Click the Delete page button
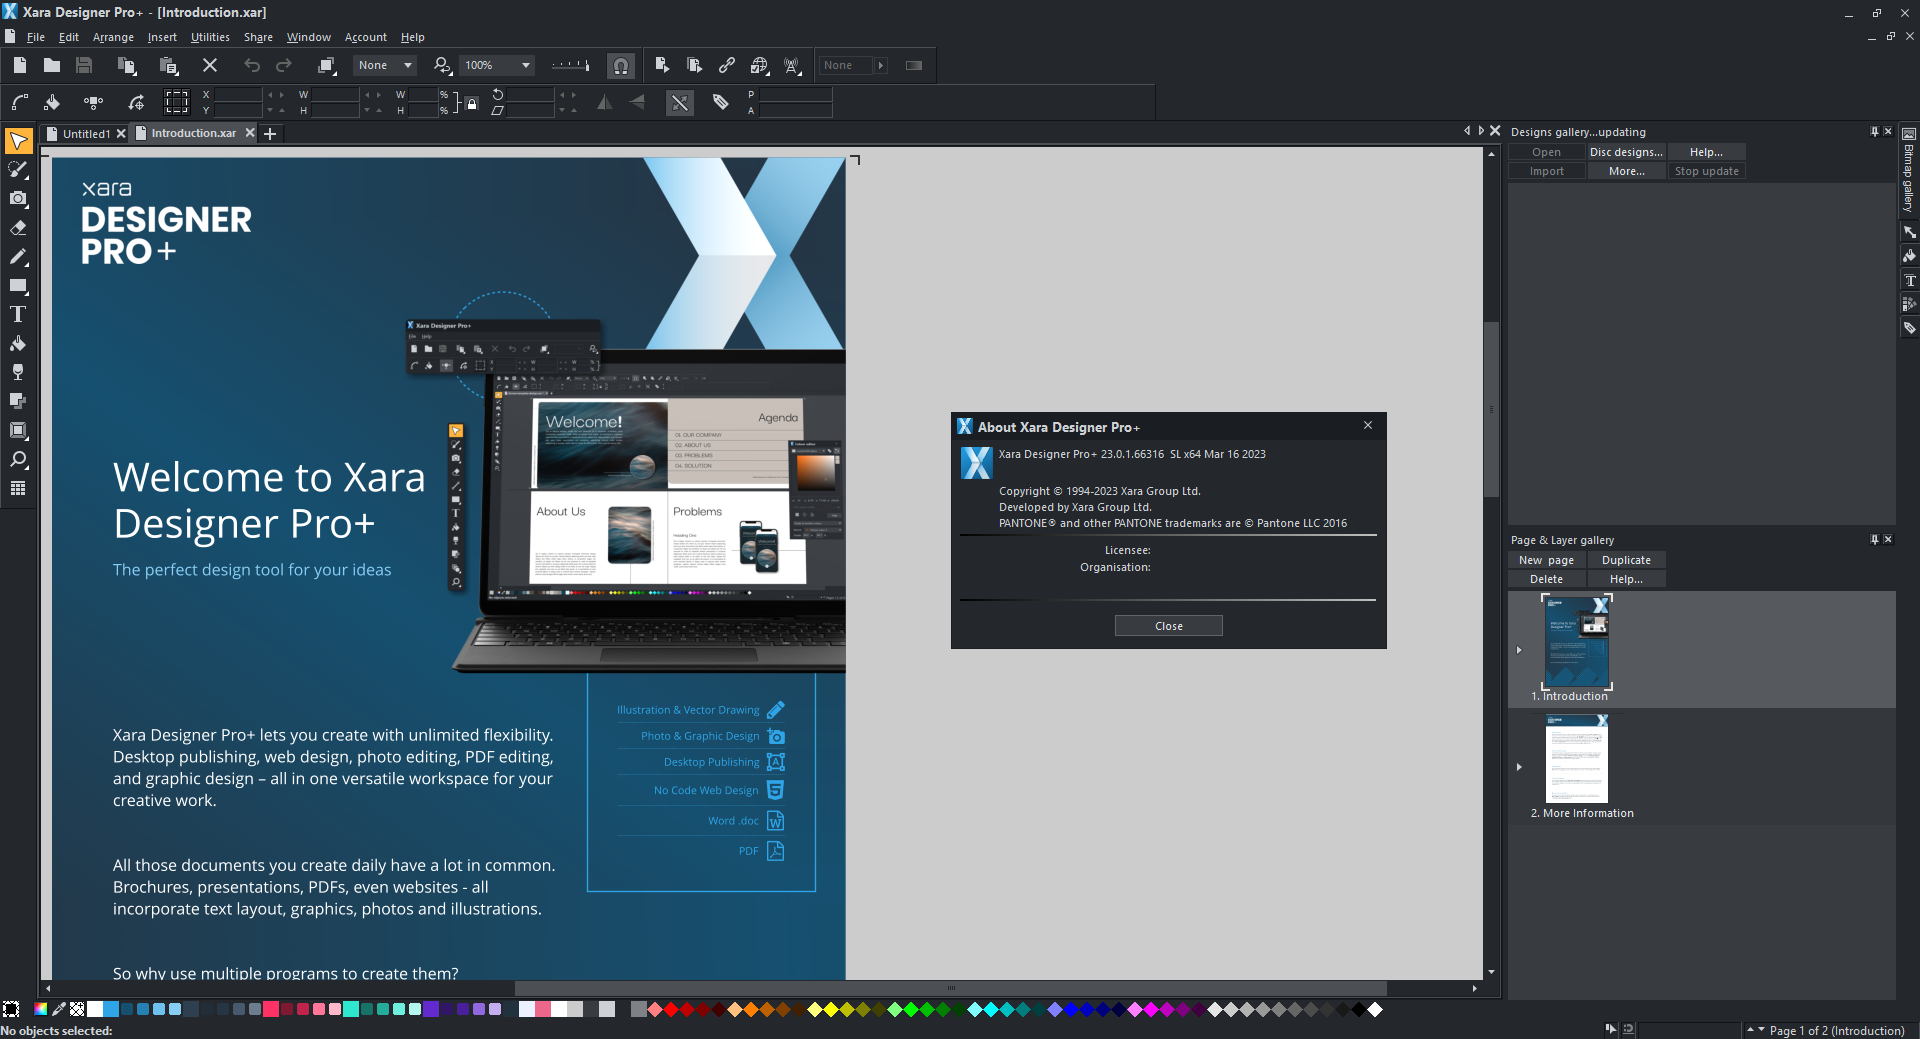 point(1546,579)
